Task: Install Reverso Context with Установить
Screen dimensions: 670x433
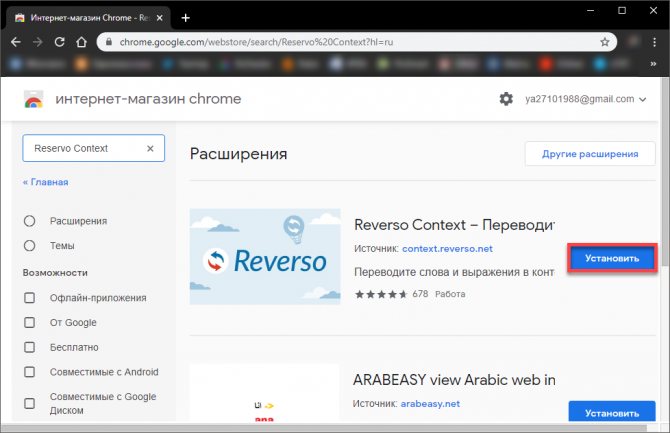Action: tap(612, 258)
